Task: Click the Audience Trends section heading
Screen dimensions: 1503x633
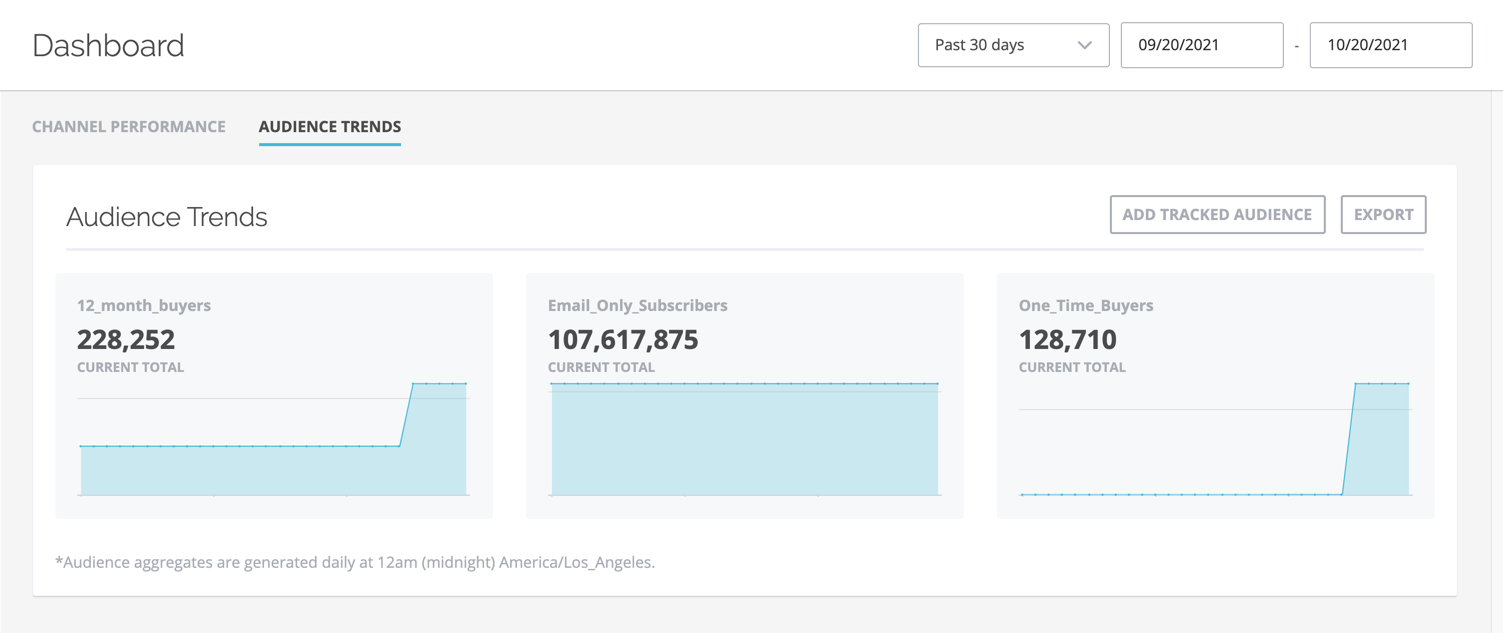Action: (167, 217)
